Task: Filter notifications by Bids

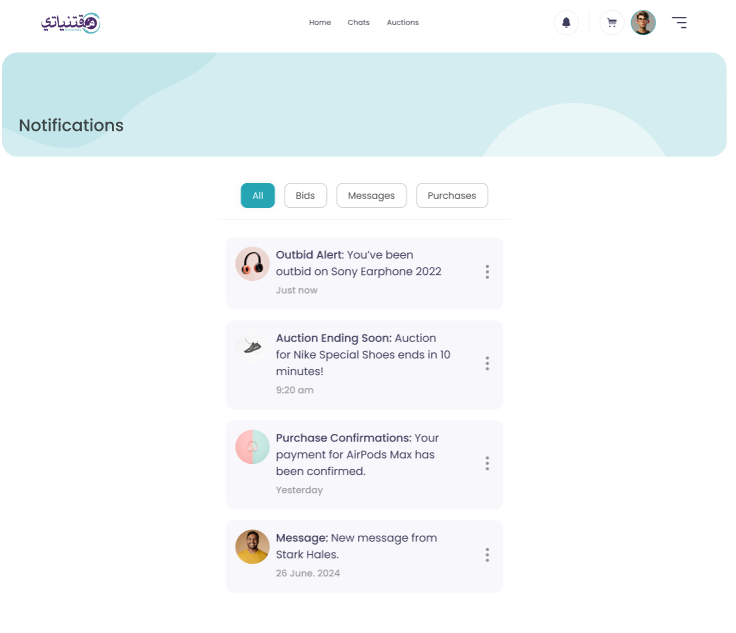Action: pyautogui.click(x=305, y=196)
